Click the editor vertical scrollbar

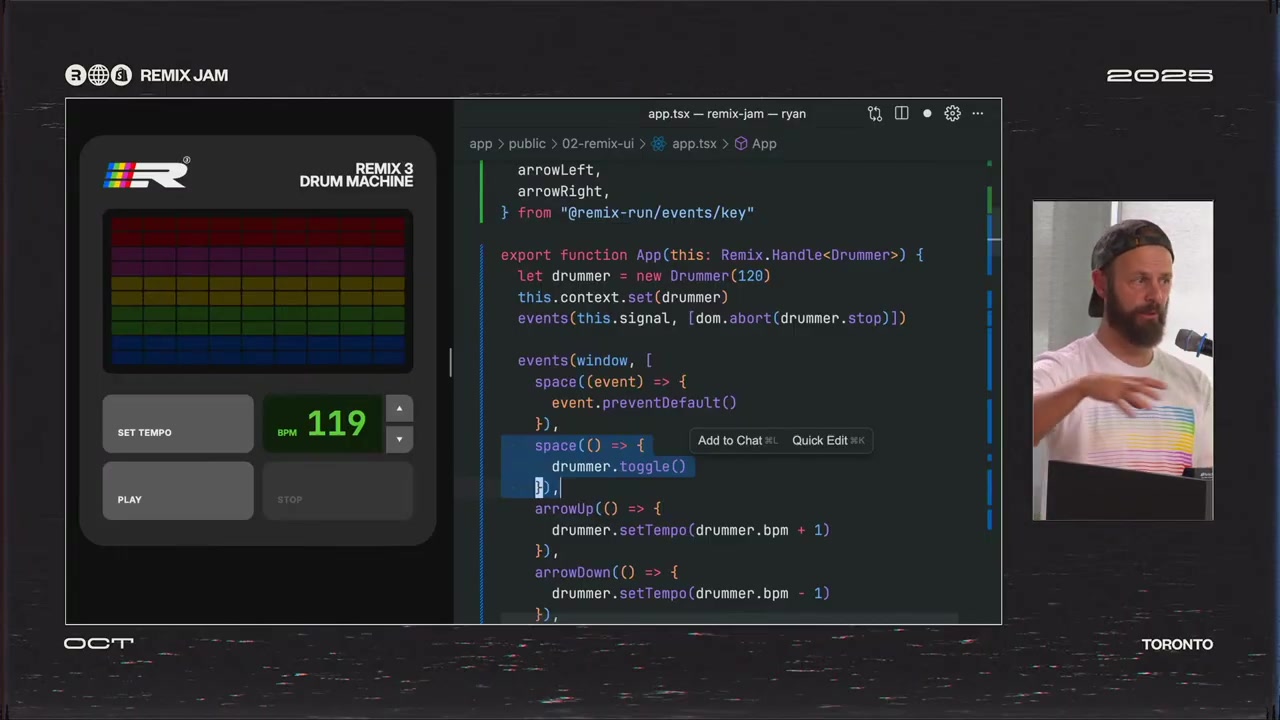point(990,390)
